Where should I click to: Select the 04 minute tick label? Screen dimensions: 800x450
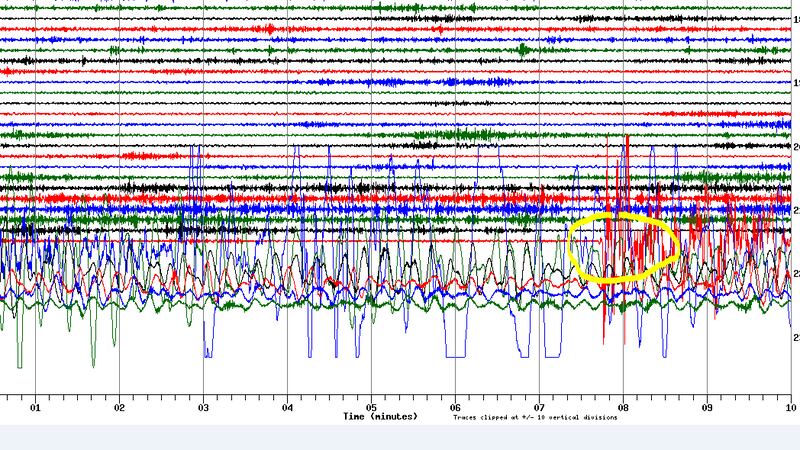click(x=287, y=407)
